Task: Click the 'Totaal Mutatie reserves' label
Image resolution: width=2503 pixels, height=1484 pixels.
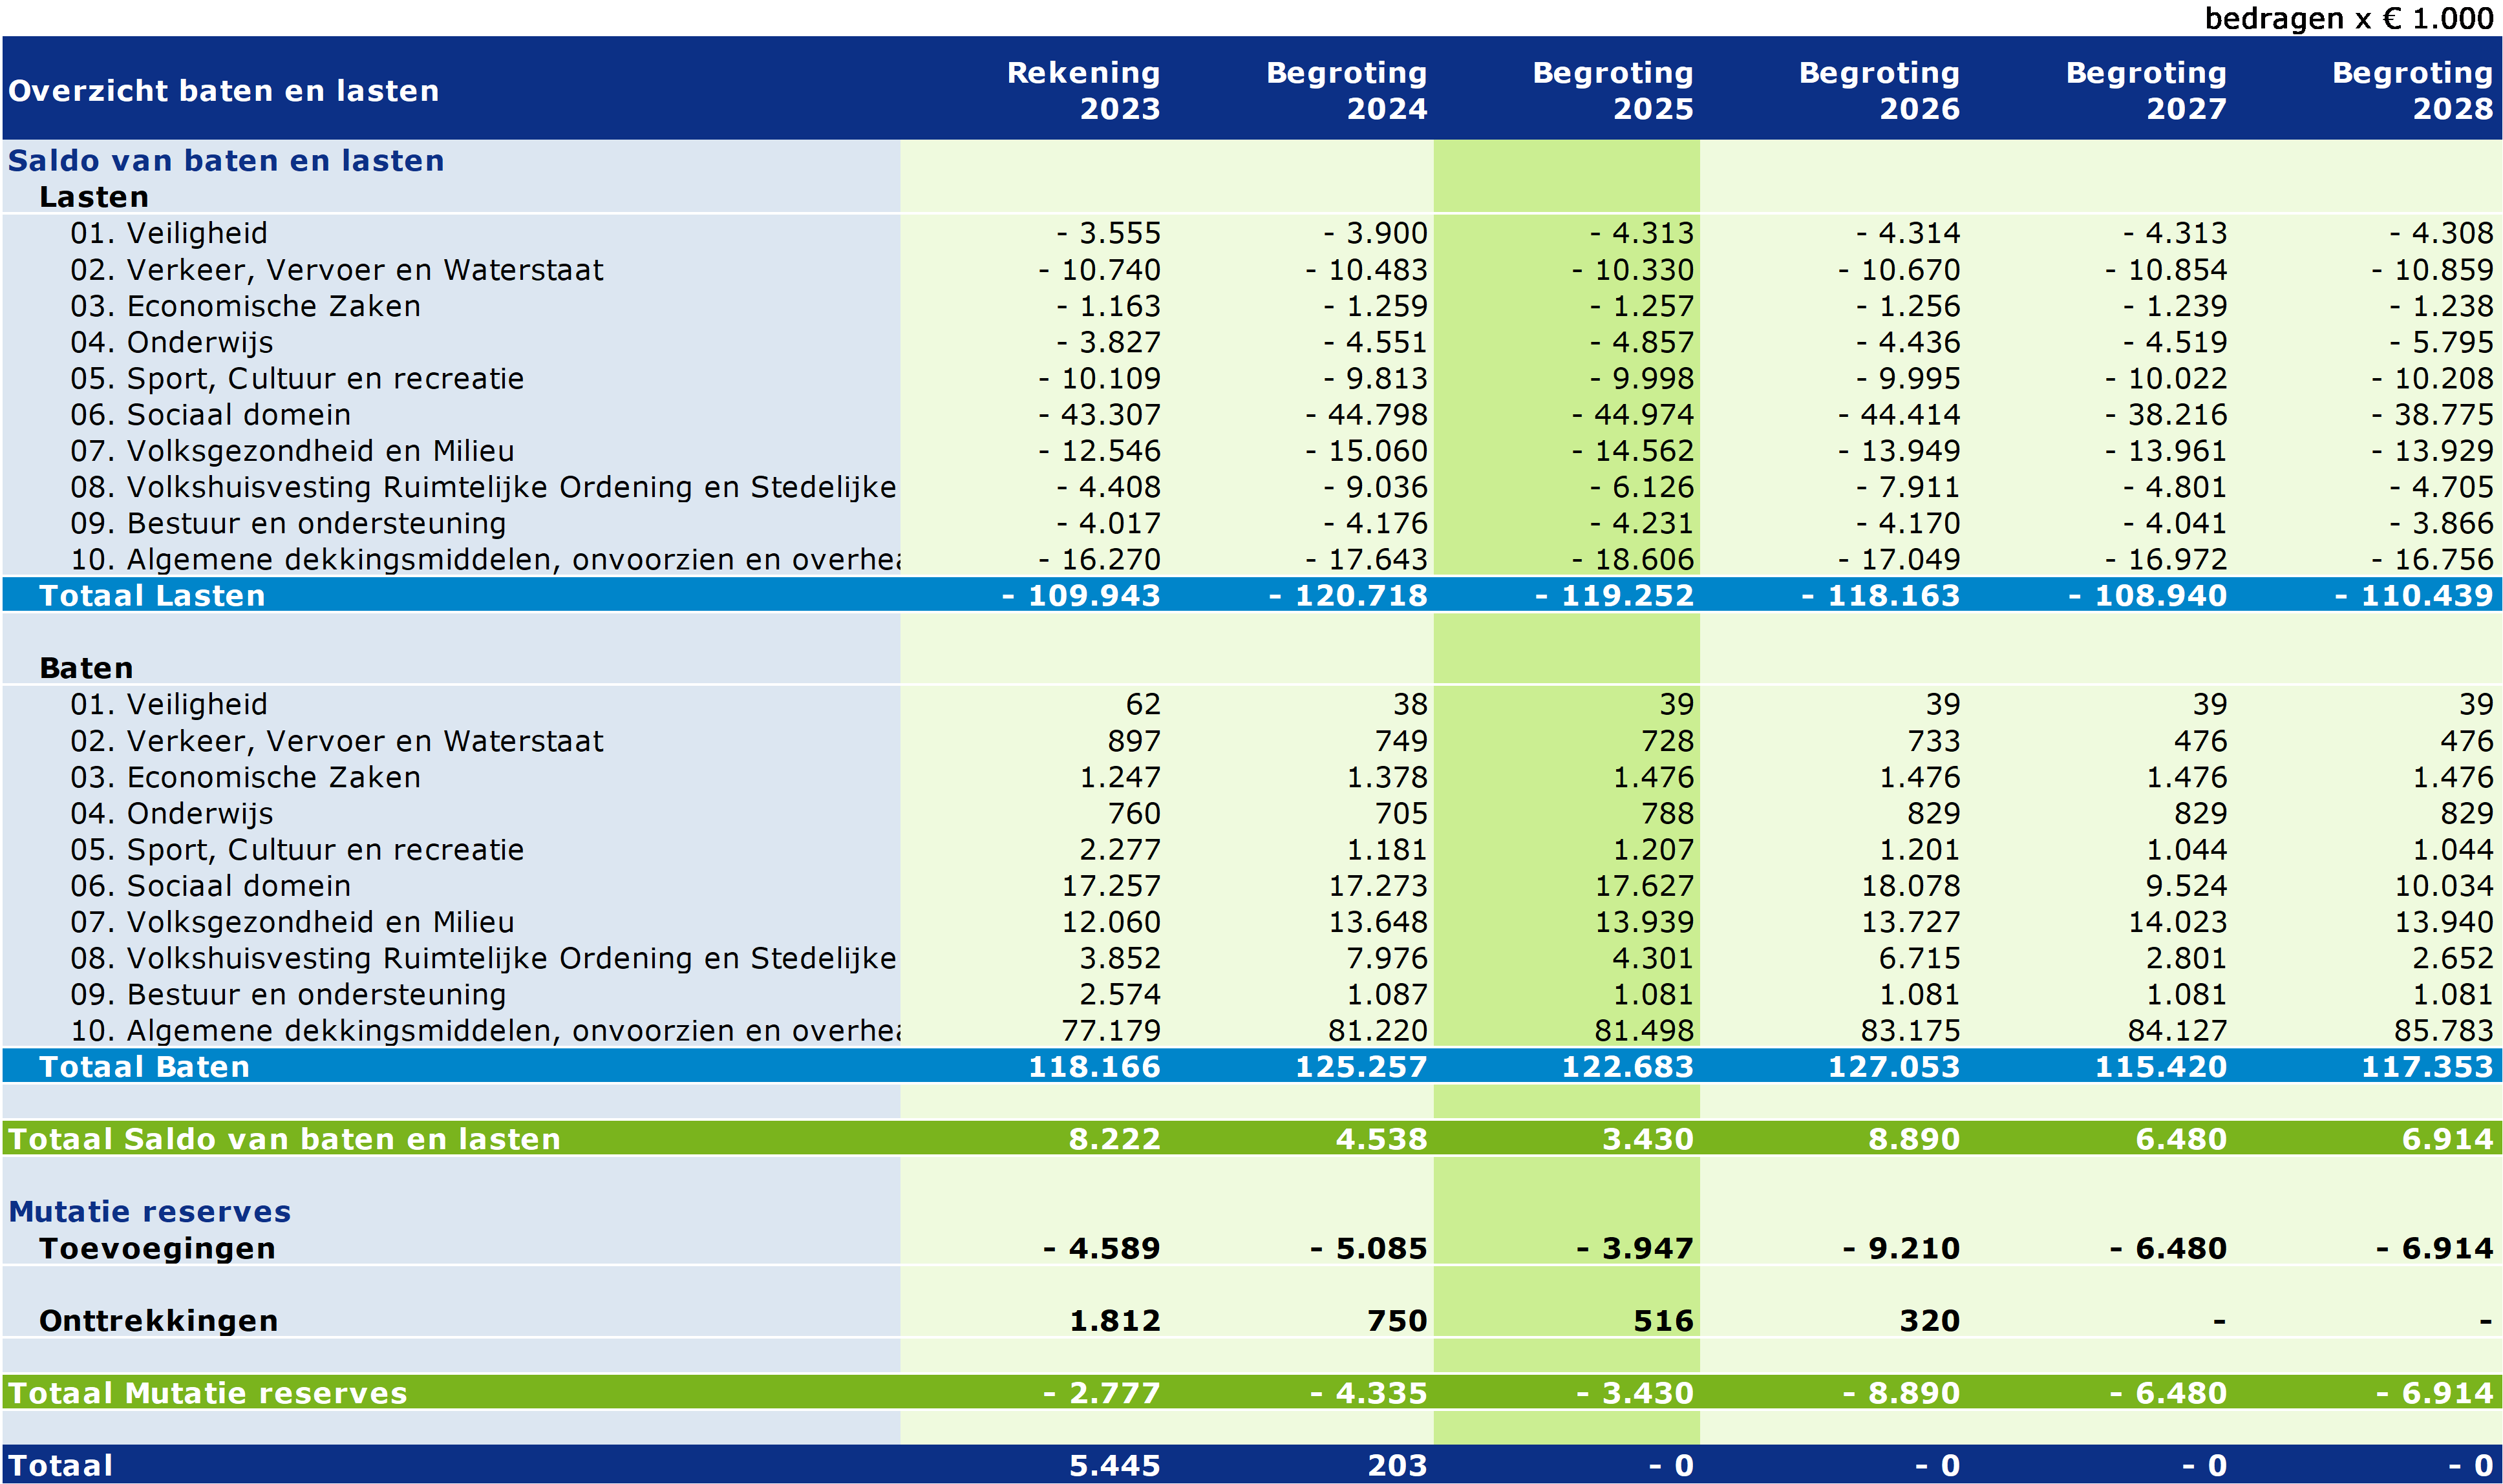Action: pyautogui.click(x=208, y=1393)
